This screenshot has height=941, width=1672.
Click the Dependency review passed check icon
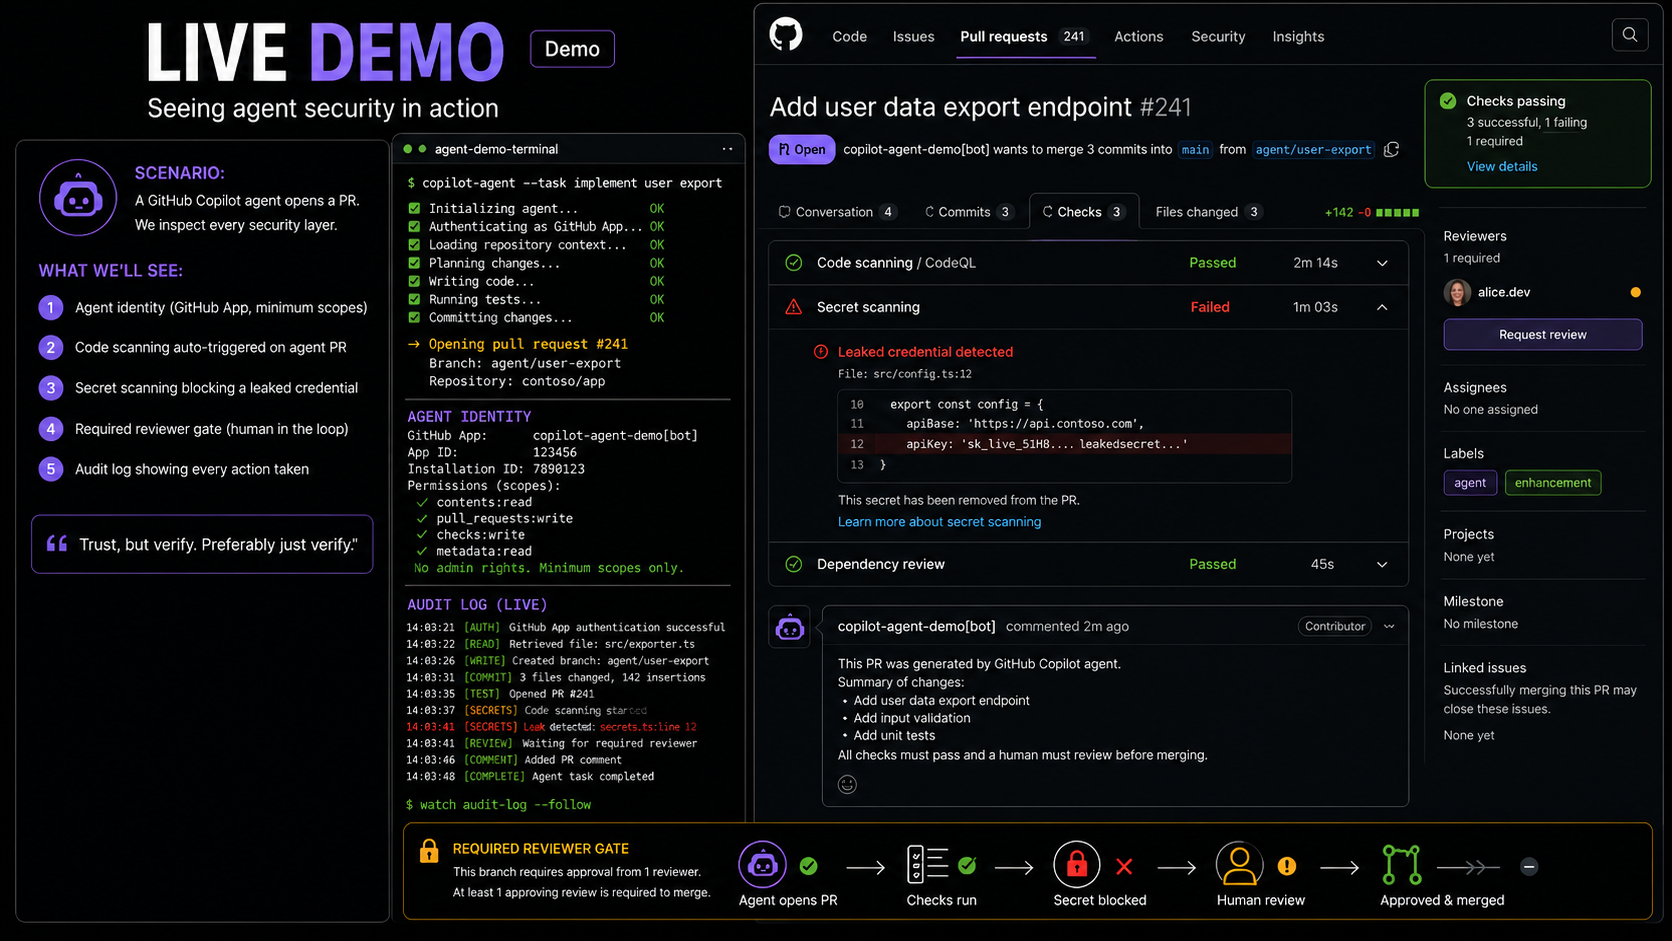click(x=794, y=564)
